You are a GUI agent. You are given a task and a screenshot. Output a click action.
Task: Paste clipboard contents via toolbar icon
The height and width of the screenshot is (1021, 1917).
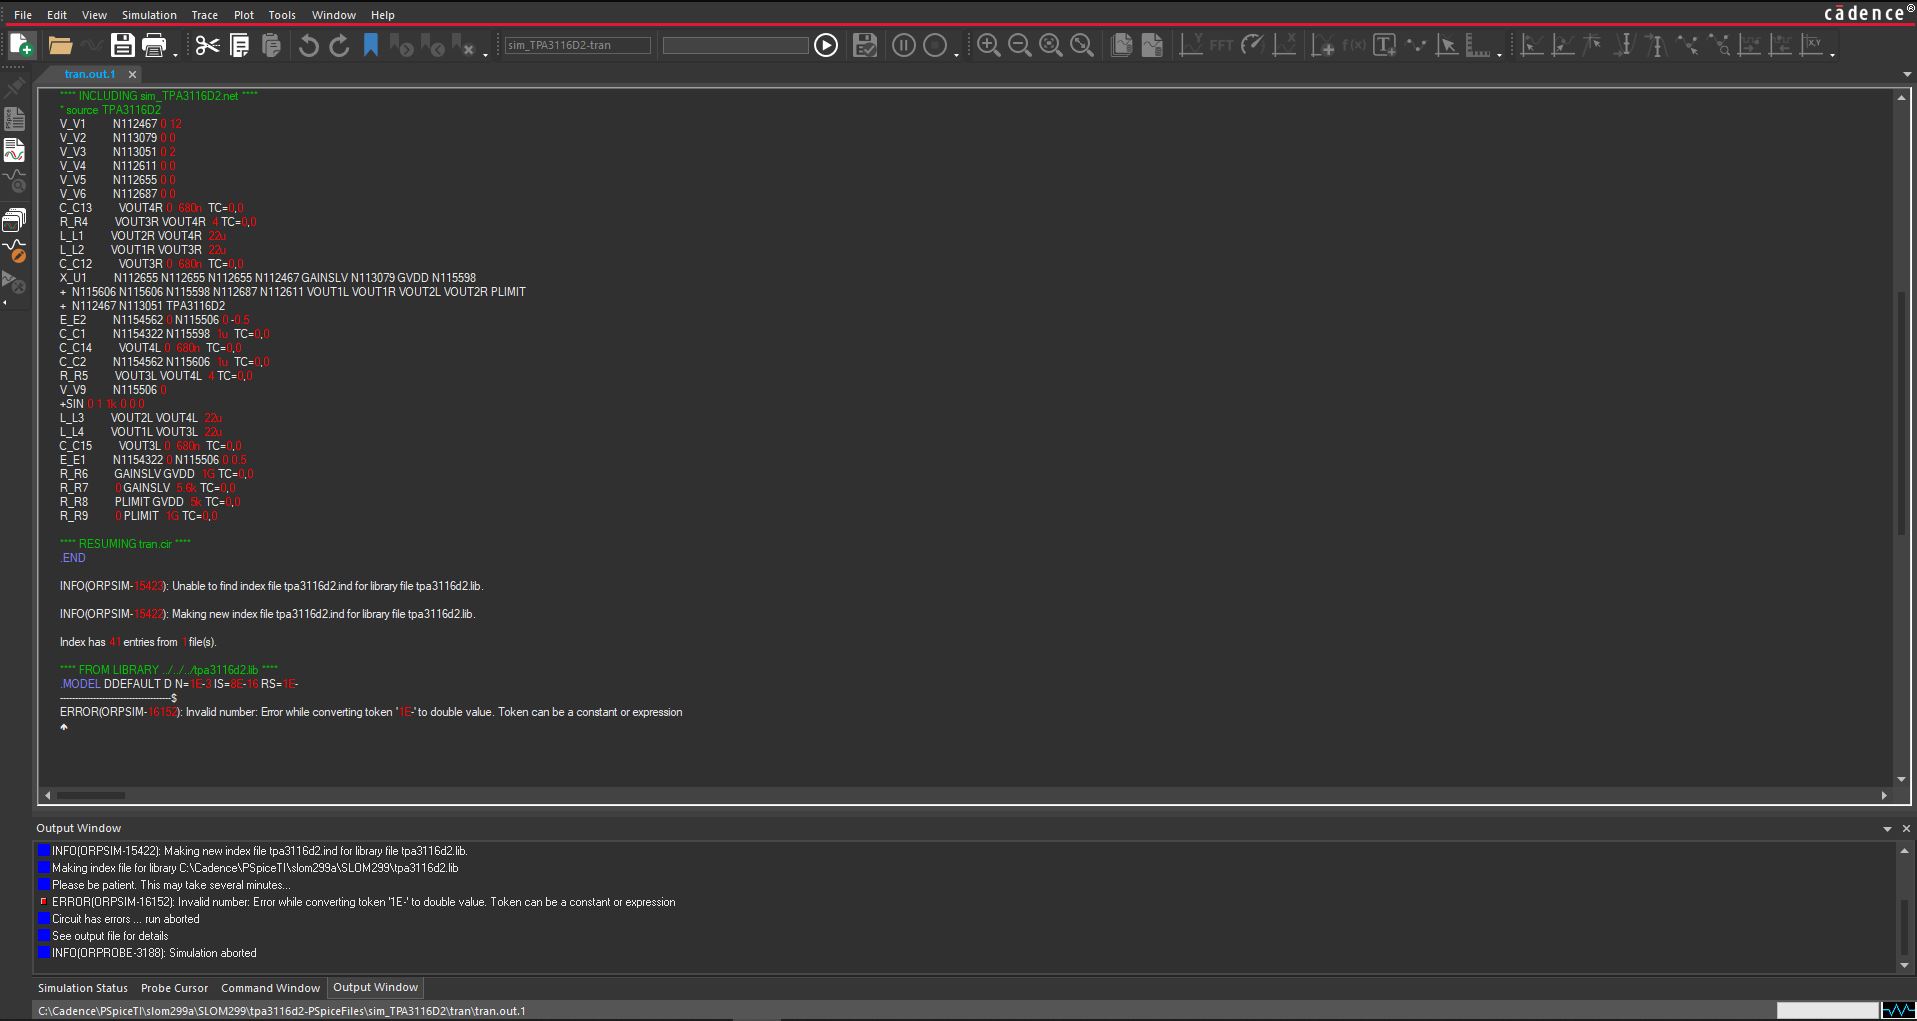coord(271,45)
